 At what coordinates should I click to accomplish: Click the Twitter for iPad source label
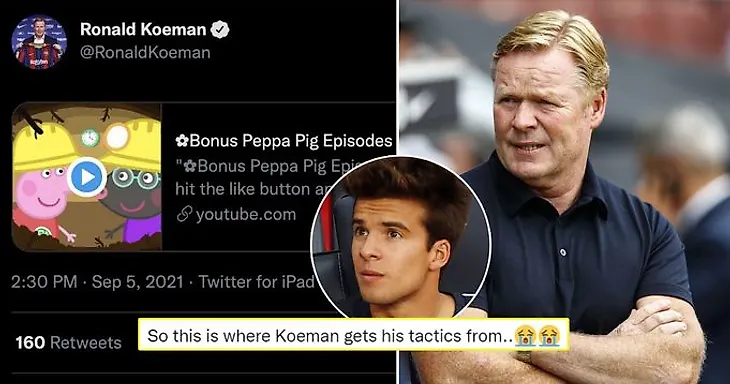257,282
